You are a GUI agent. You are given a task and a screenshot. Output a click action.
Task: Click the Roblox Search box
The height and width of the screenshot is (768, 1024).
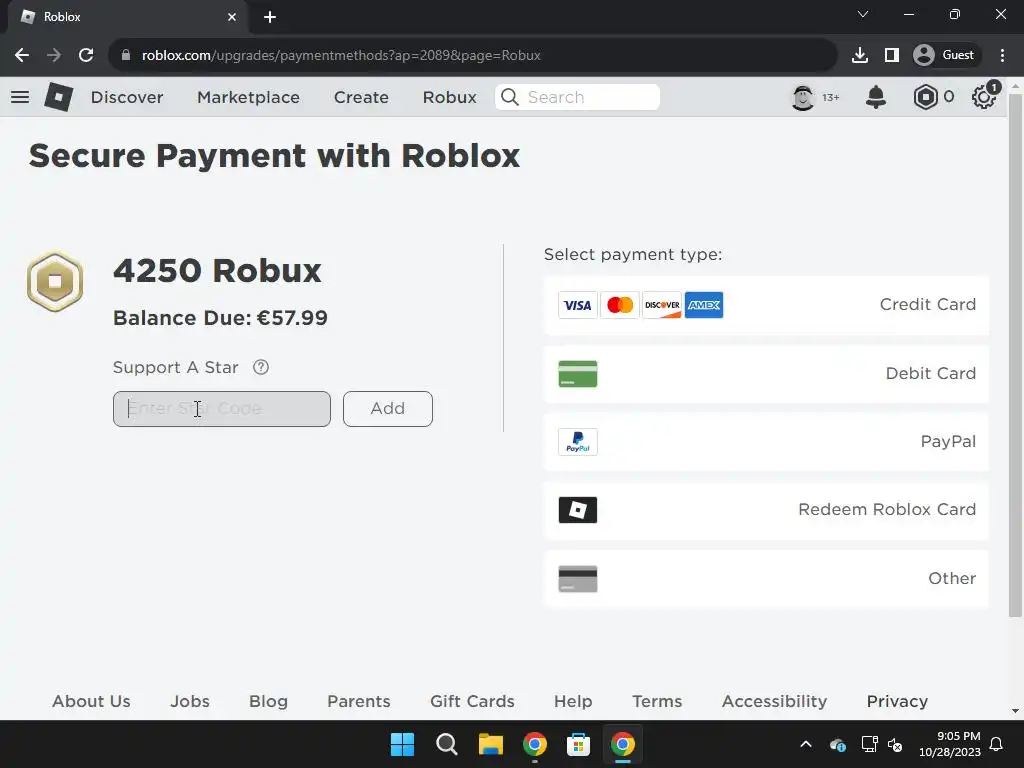[577, 97]
